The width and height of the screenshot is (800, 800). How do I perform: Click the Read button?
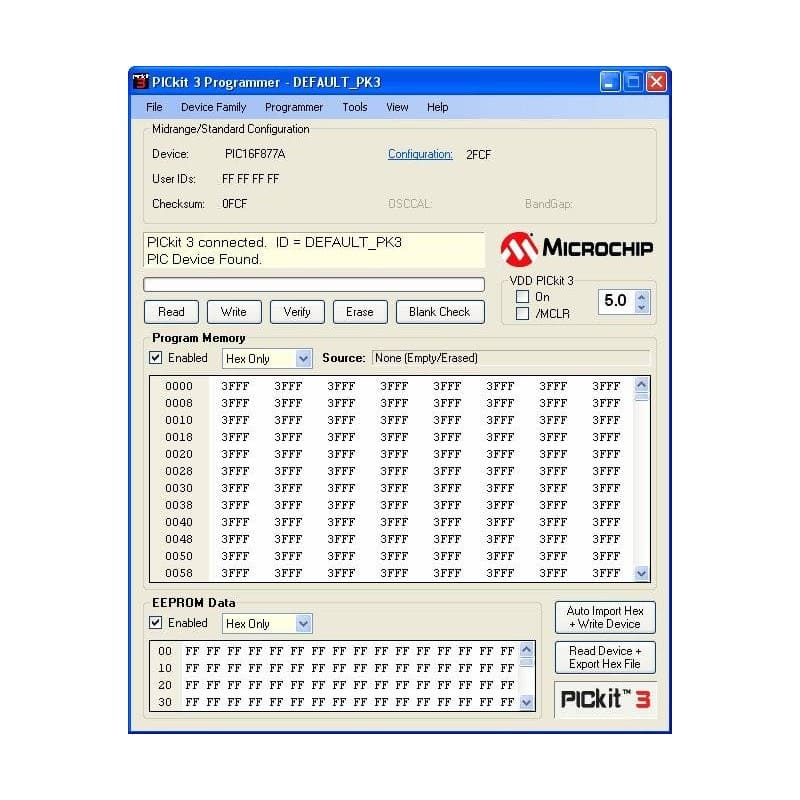tap(171, 312)
